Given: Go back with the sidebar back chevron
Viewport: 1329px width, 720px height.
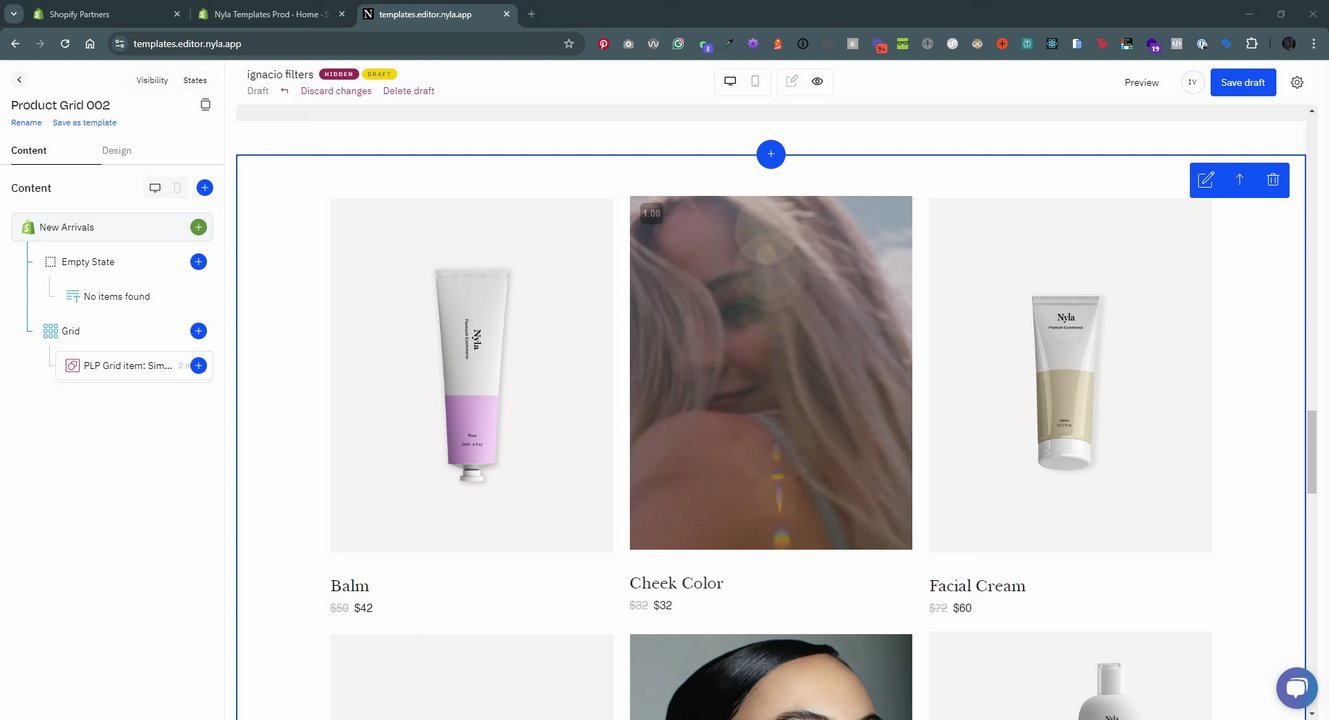Looking at the screenshot, I should [x=19, y=80].
